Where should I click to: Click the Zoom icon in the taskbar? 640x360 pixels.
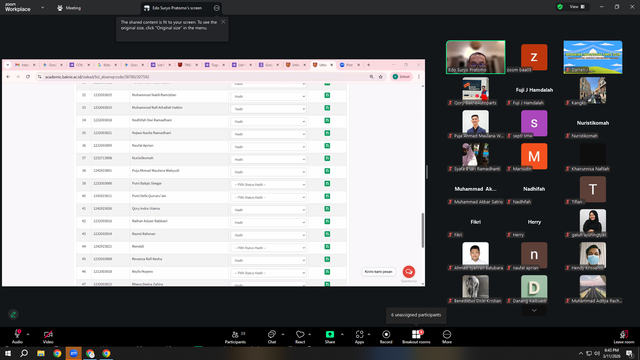[73, 353]
